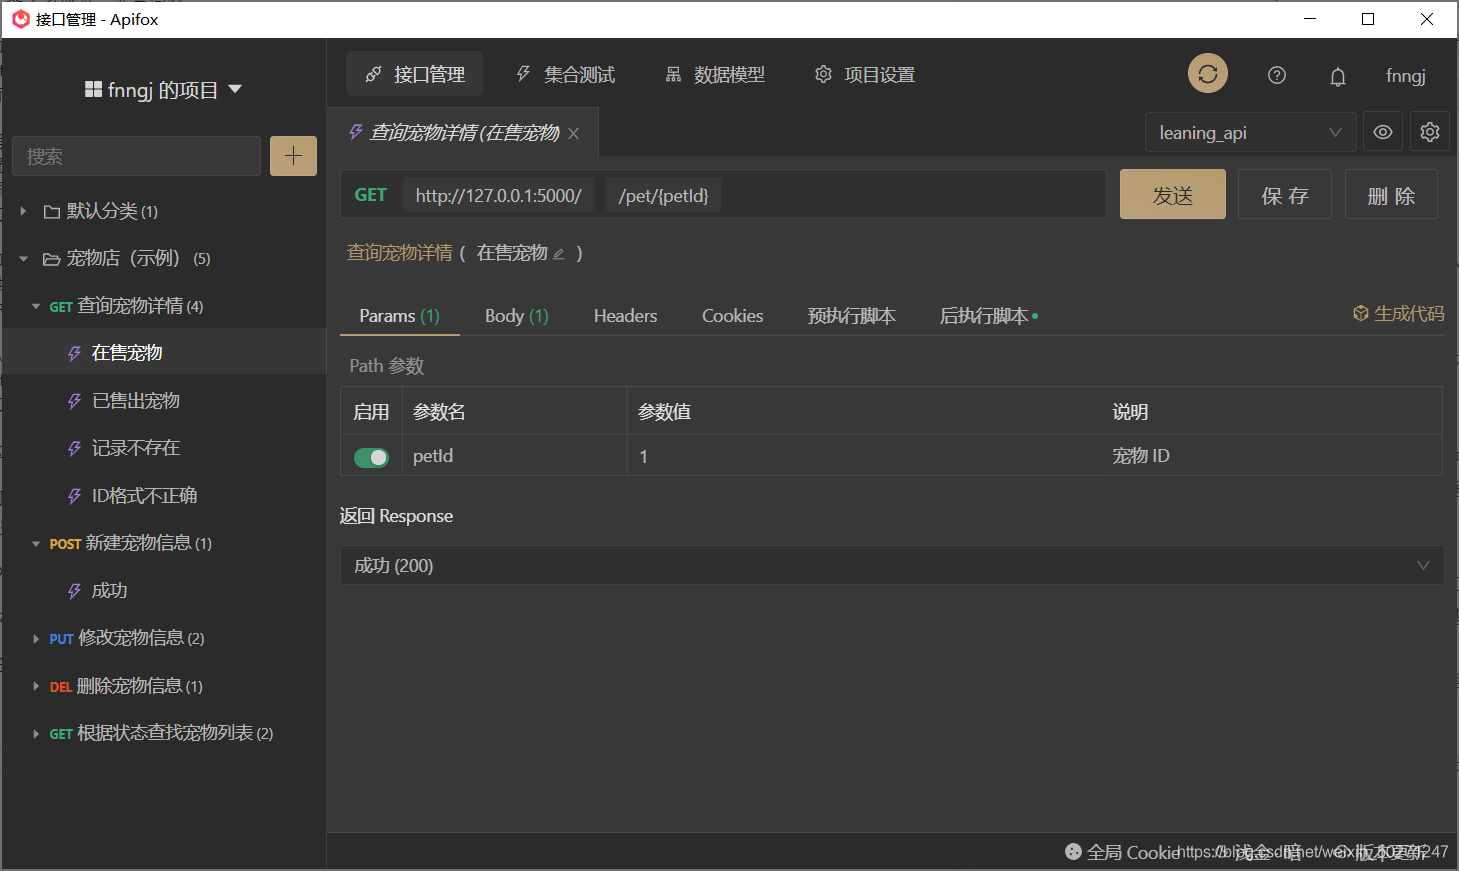This screenshot has height=871, width=1459.
Task: Expand the 默认分类 folder
Action: (23, 211)
